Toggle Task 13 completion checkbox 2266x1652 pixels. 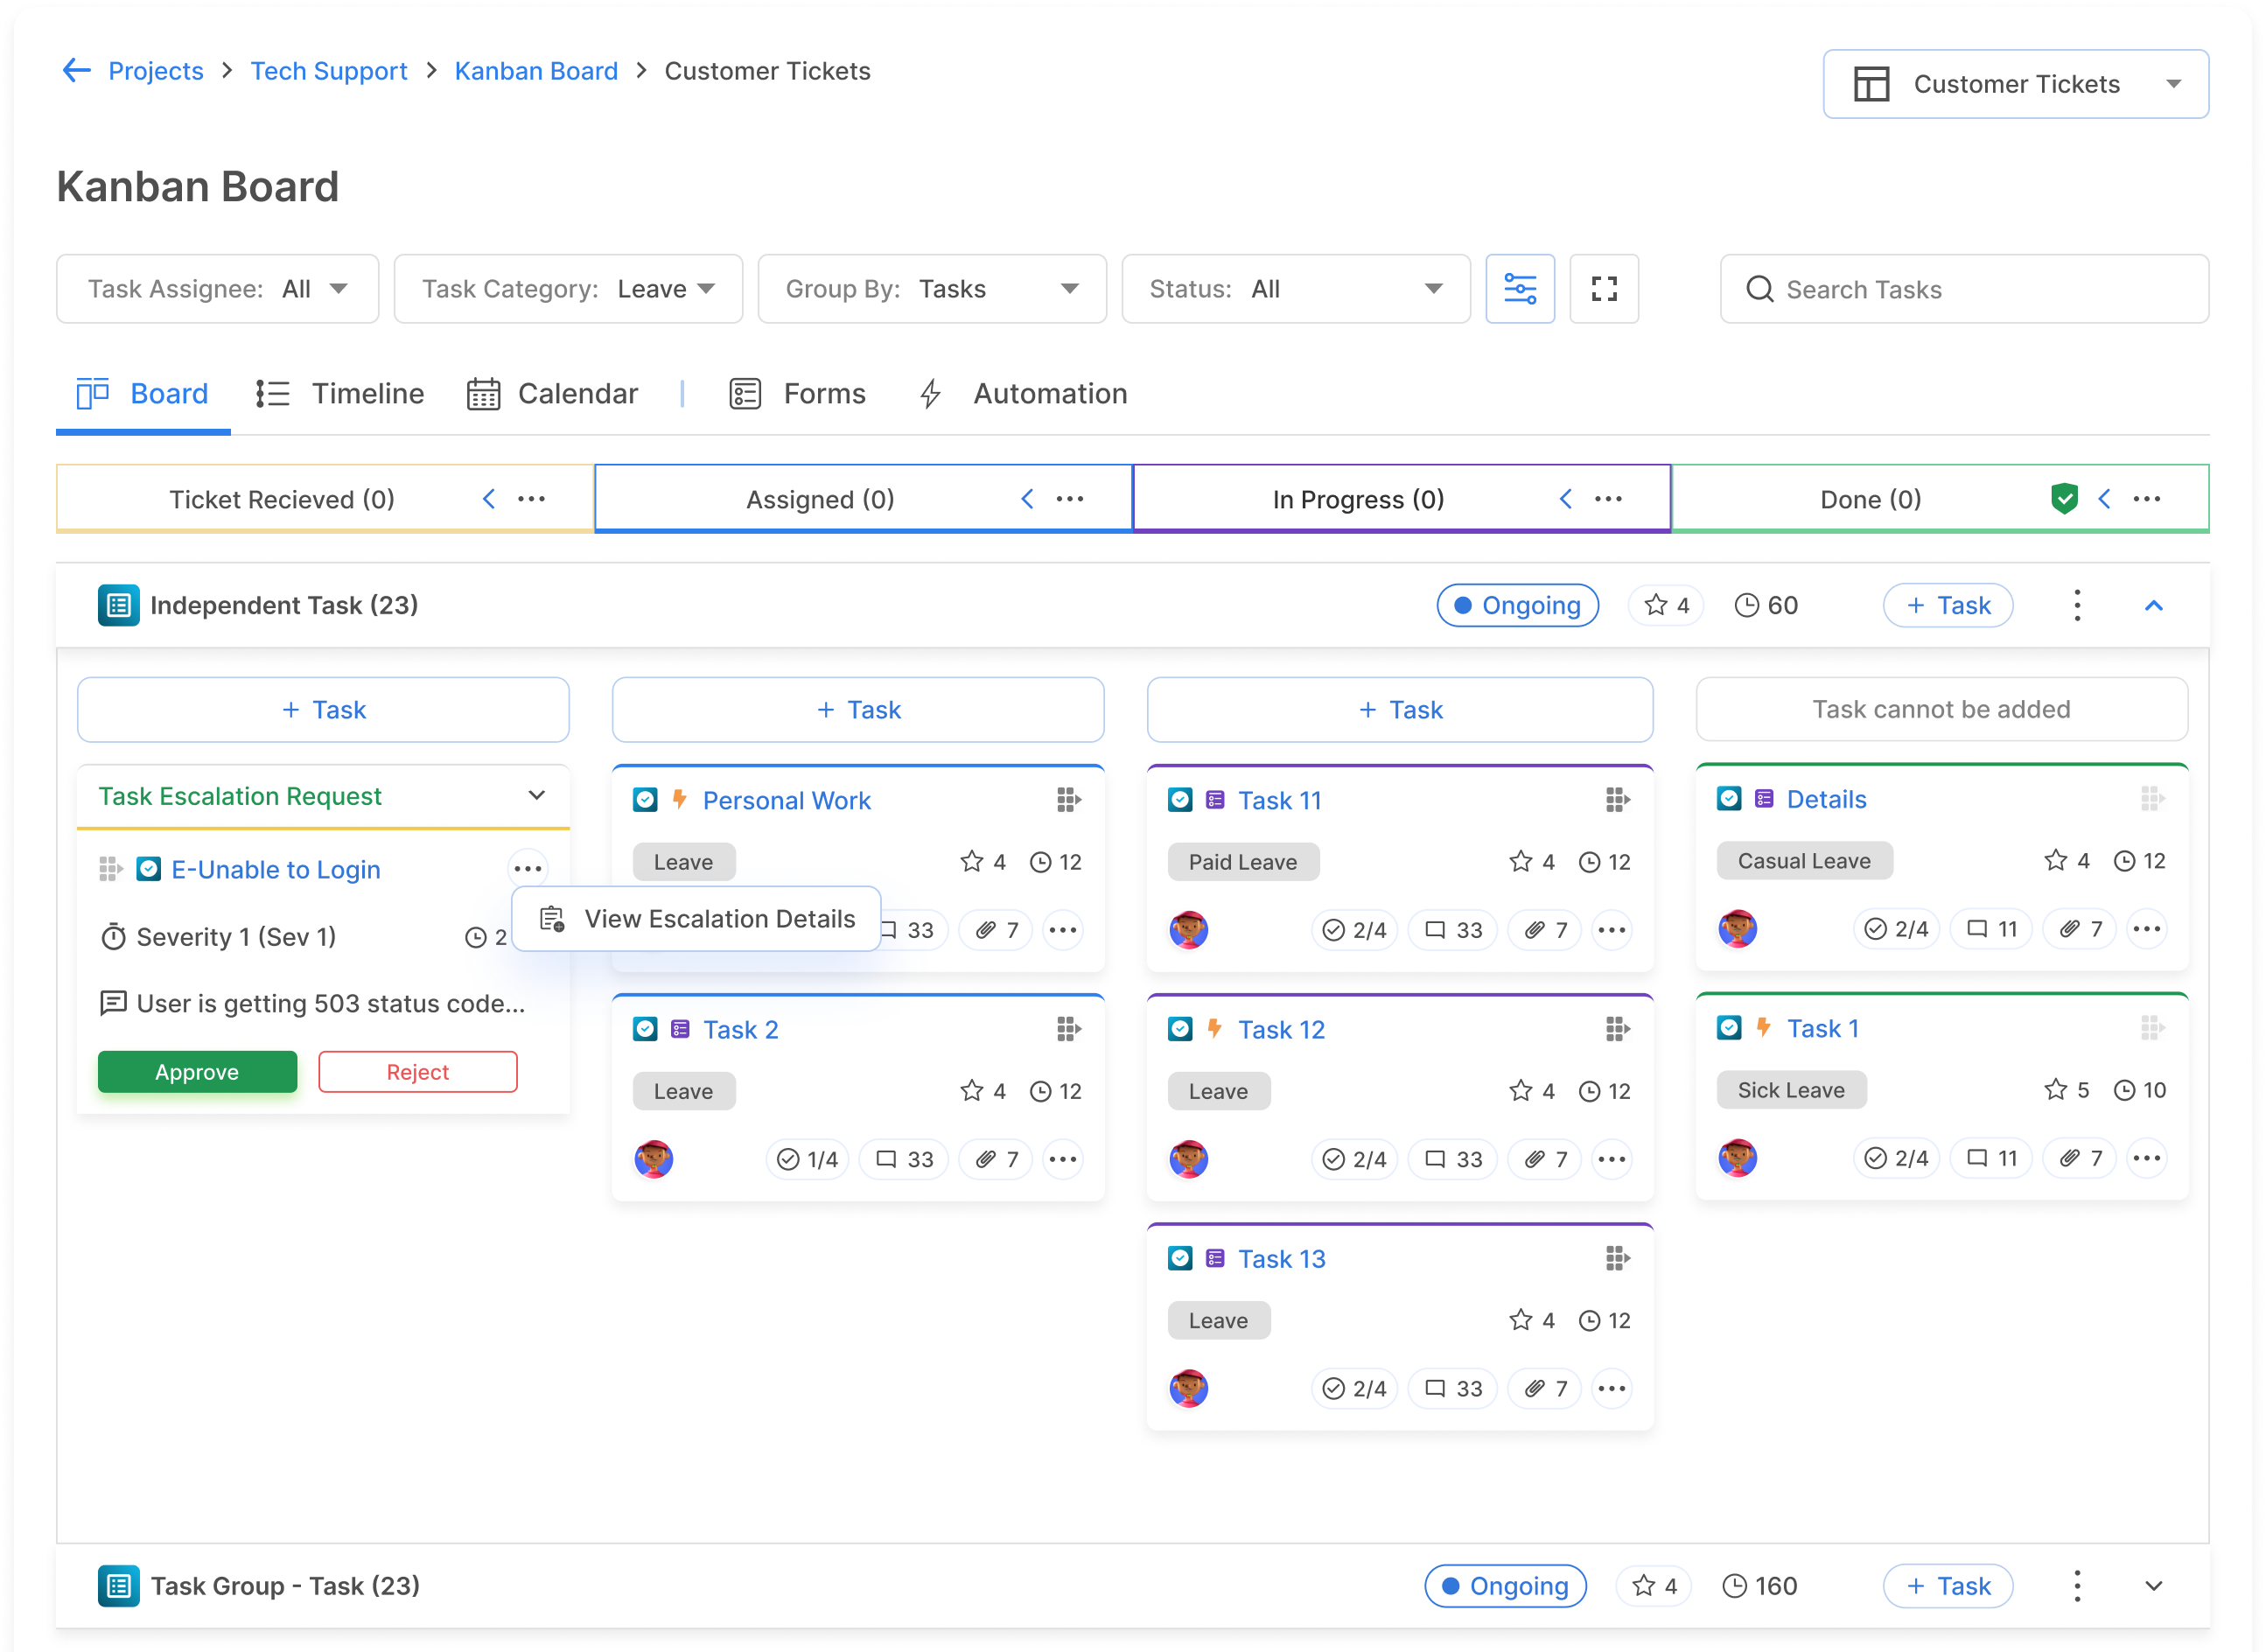(1180, 1257)
